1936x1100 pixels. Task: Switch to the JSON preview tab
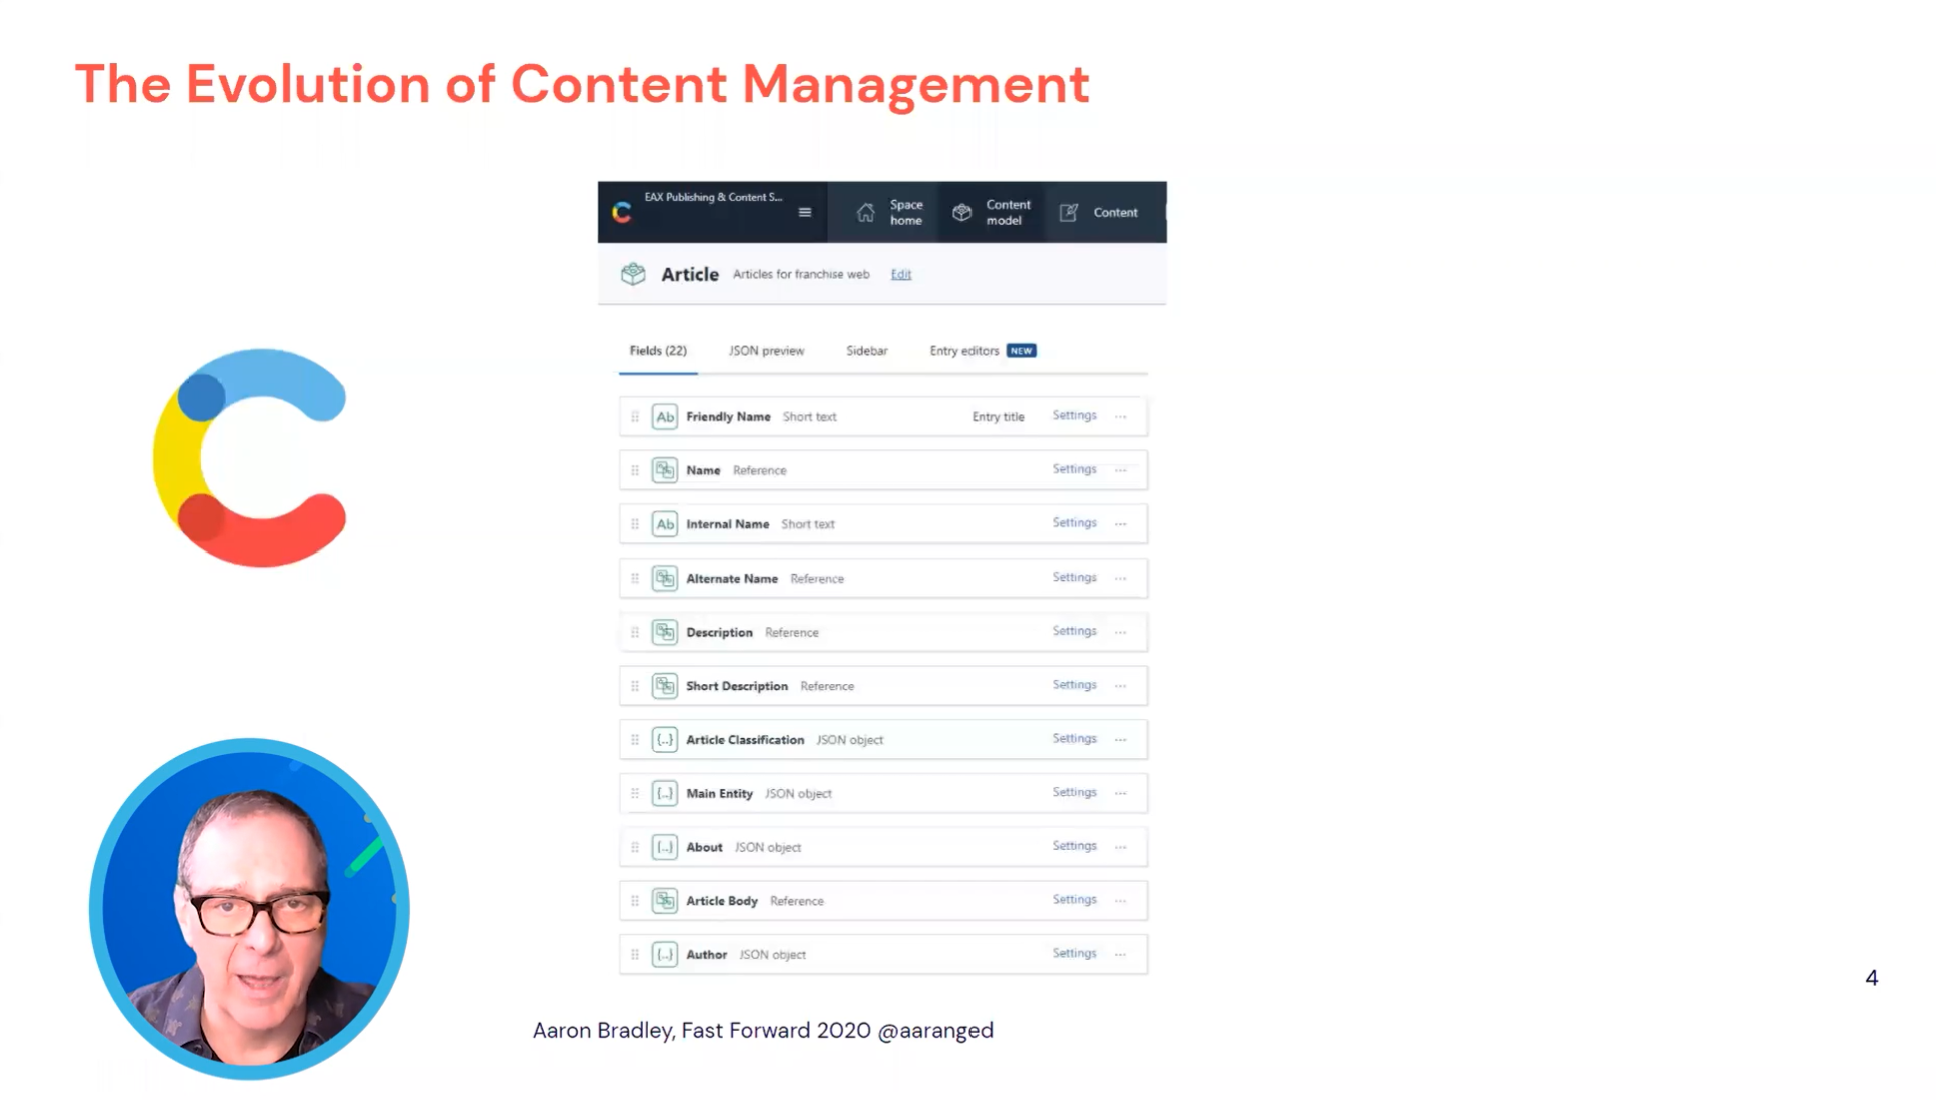coord(766,351)
